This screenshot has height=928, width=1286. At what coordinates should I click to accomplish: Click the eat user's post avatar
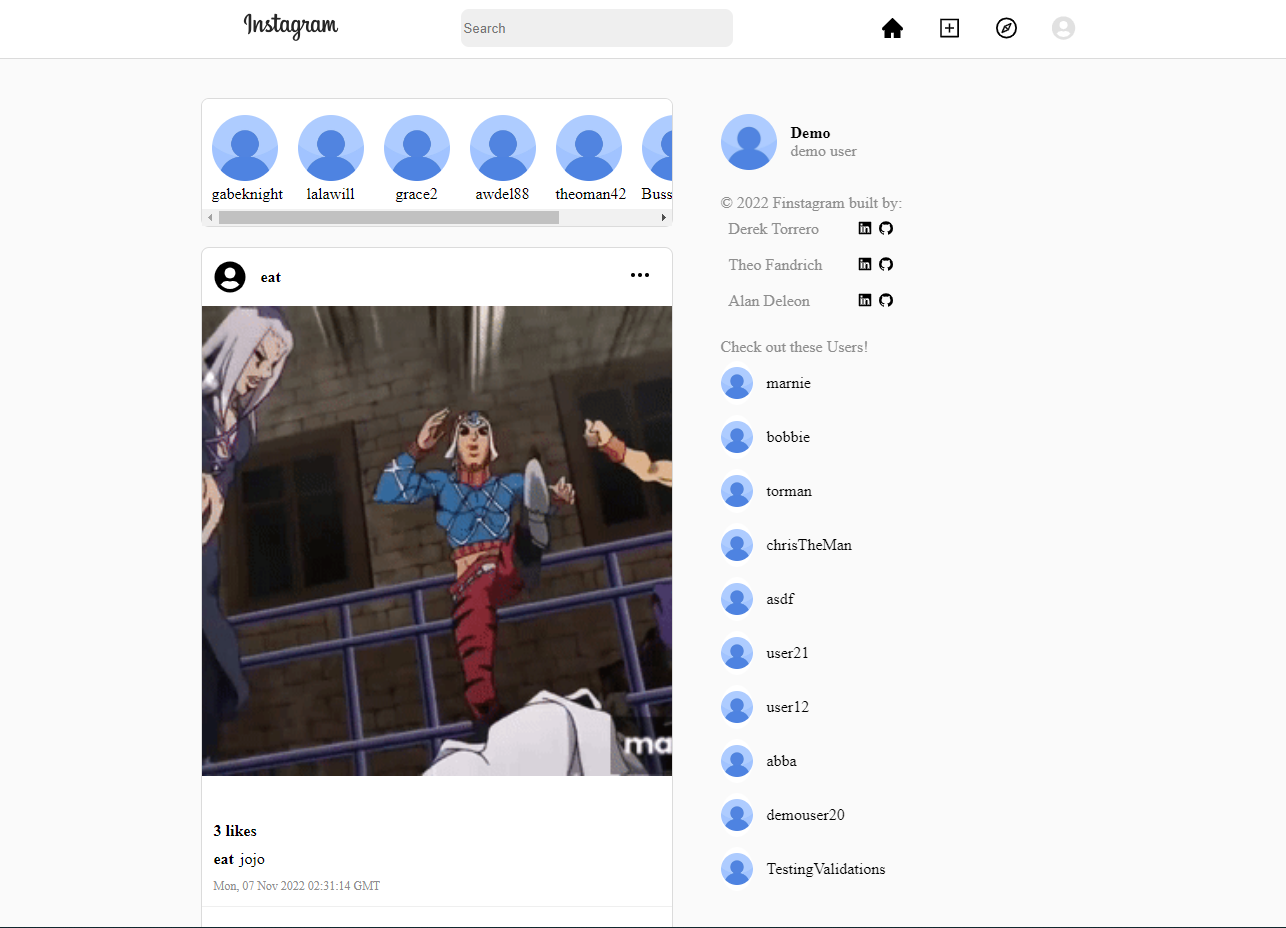click(229, 276)
